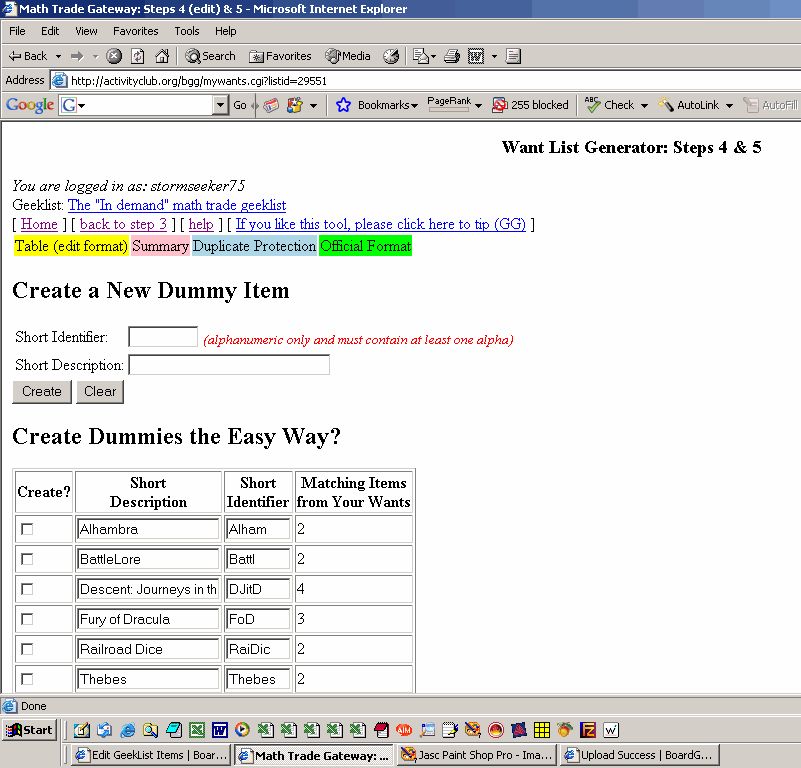801x768 pixels.
Task: Click the Refresh page icon
Action: click(137, 56)
